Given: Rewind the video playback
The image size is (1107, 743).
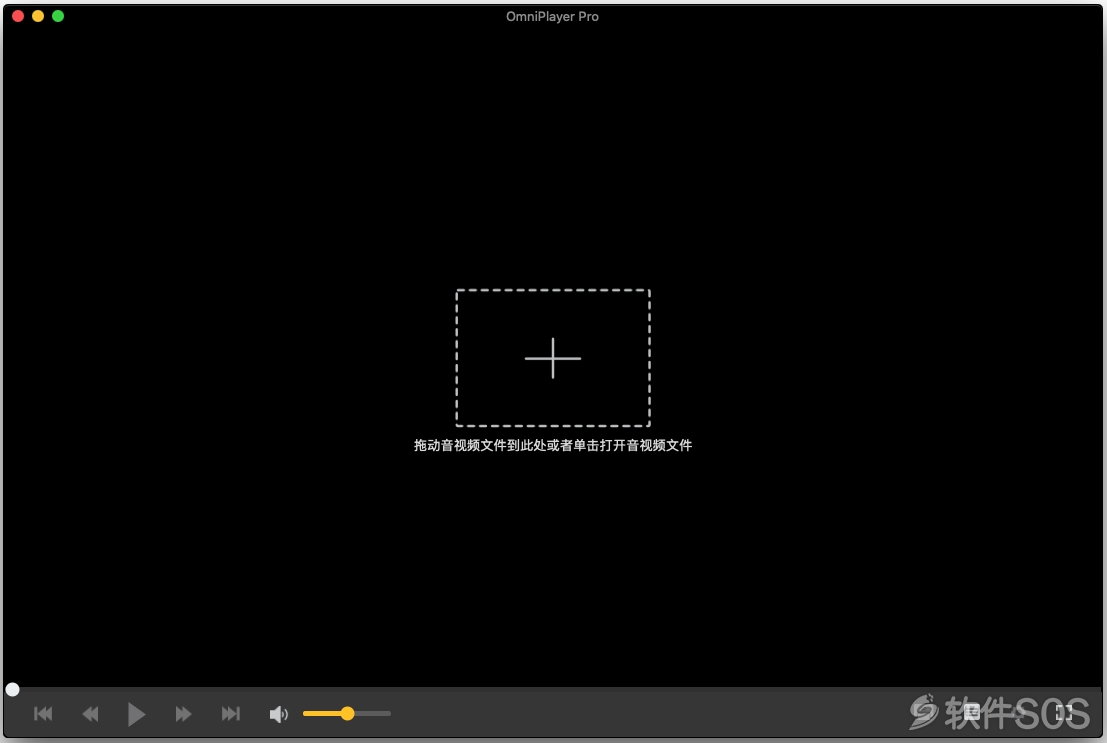Looking at the screenshot, I should 90,714.
